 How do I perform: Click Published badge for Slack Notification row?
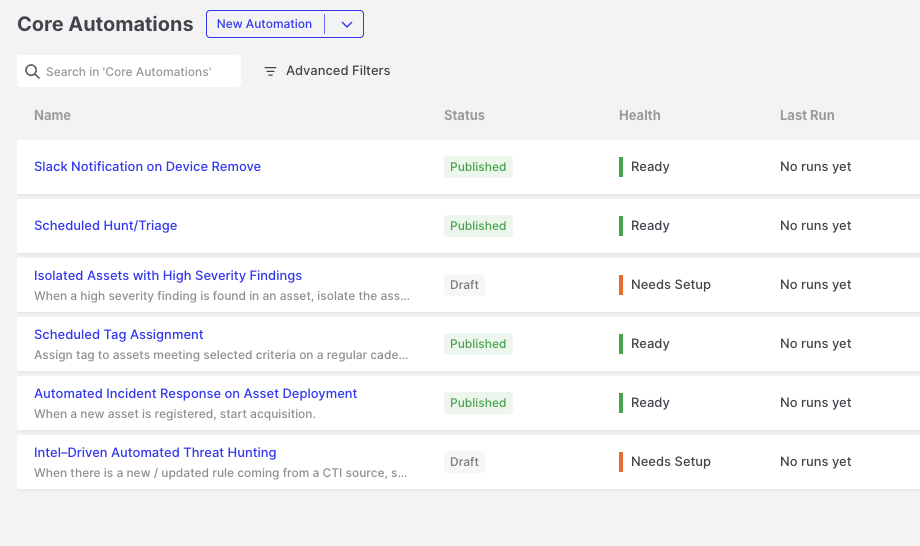(478, 167)
